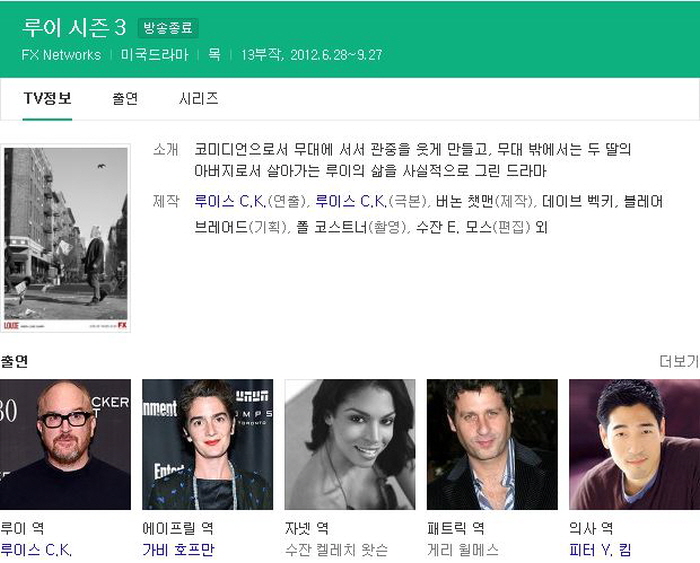Click the Louie season 3 poster image
The image size is (700, 563).
point(66,238)
